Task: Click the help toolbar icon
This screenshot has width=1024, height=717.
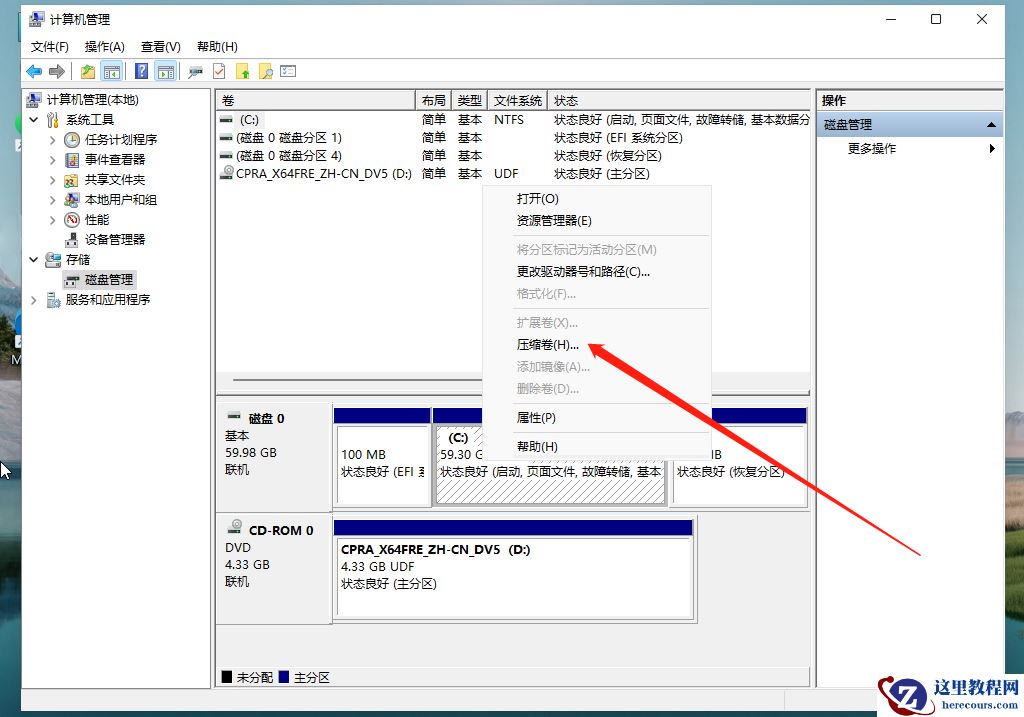Action: point(142,71)
